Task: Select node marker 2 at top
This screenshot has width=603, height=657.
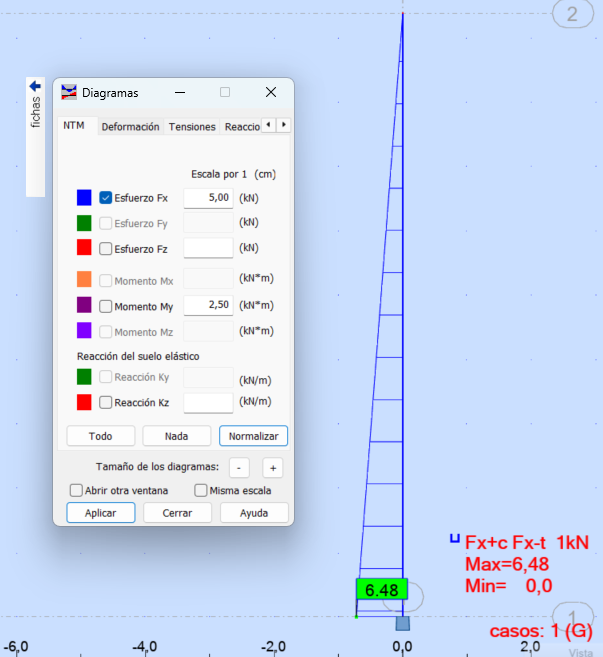Action: tap(571, 14)
